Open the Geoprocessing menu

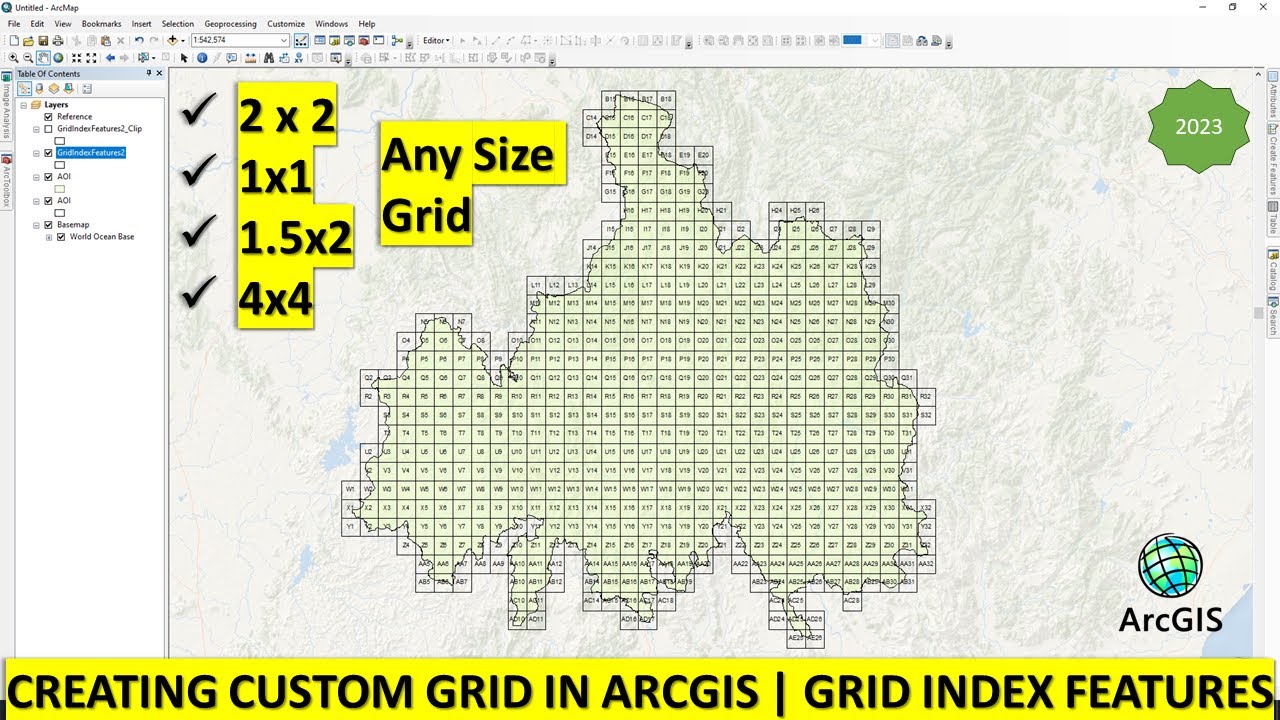(230, 23)
